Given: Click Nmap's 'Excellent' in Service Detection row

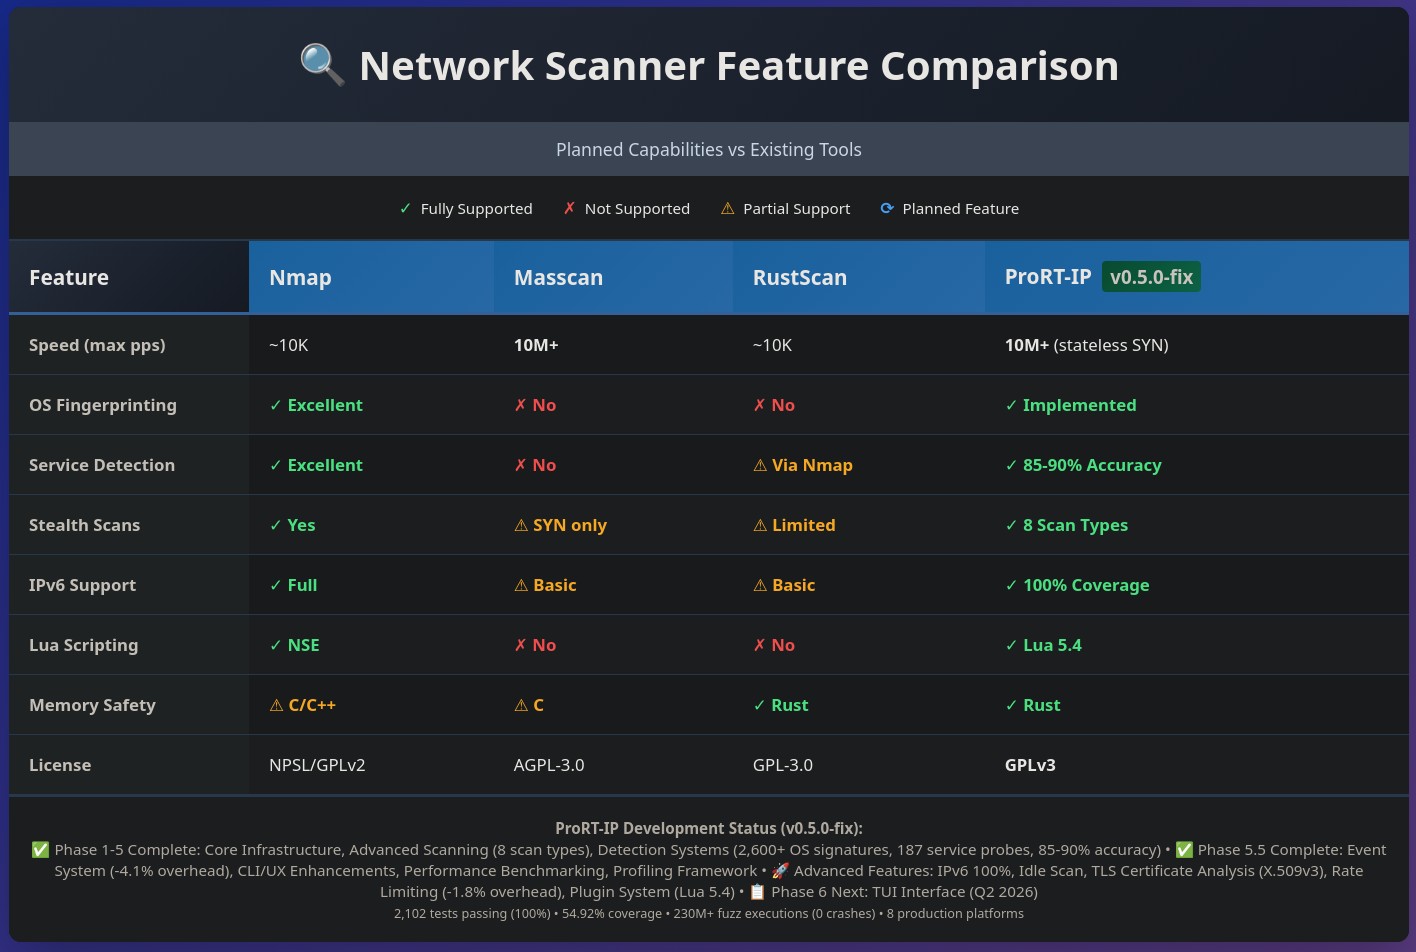Looking at the screenshot, I should [316, 465].
